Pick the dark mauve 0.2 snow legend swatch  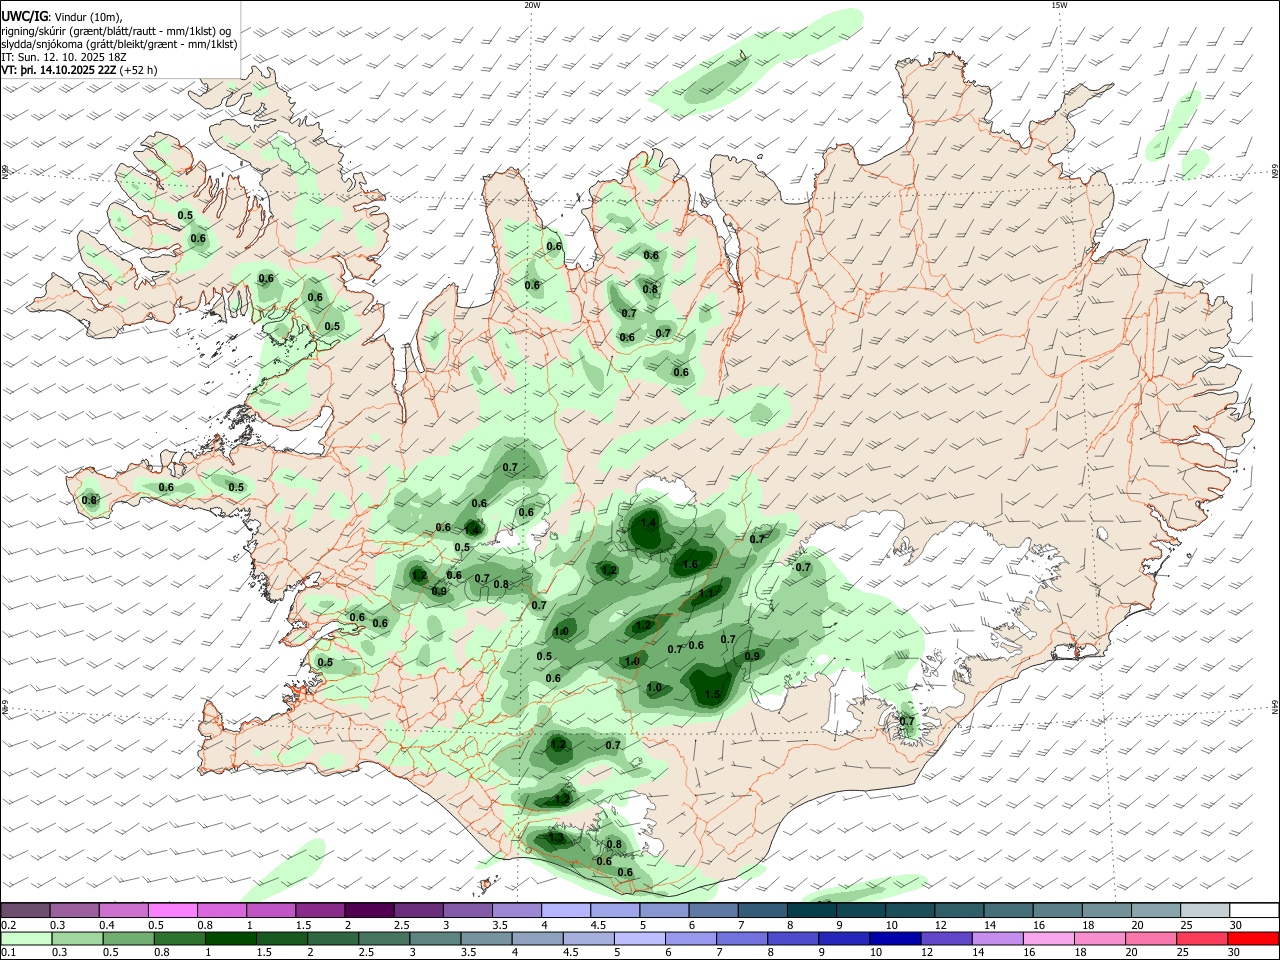pyautogui.click(x=26, y=911)
